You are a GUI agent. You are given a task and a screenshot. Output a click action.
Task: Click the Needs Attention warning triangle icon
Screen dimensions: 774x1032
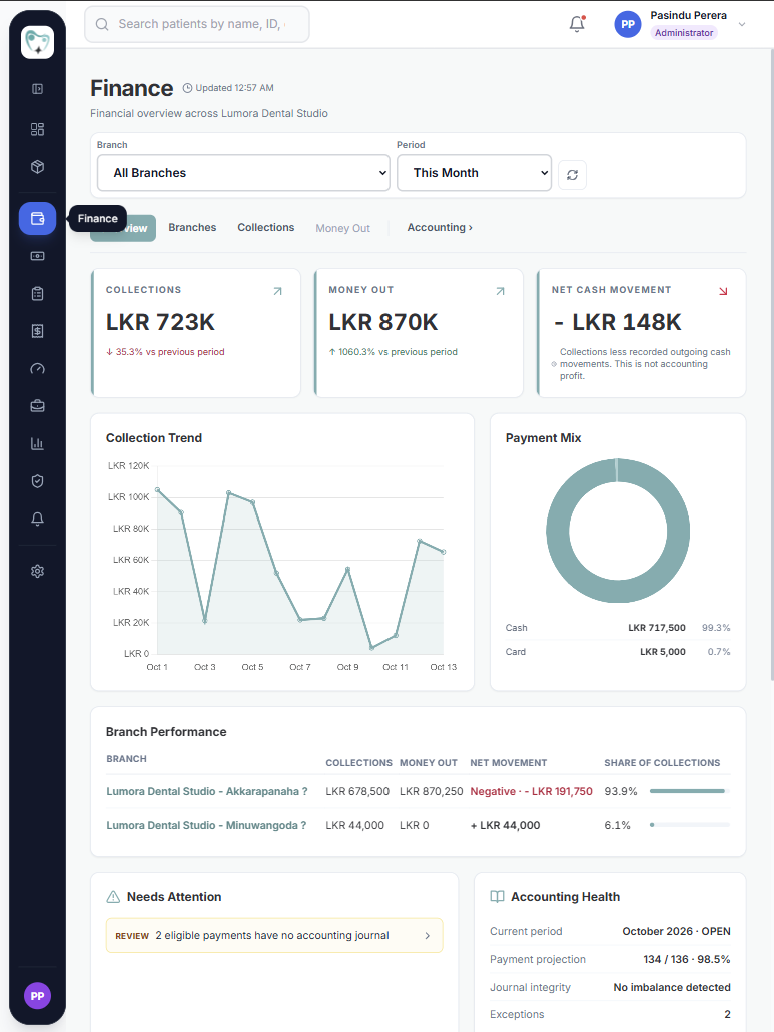click(113, 897)
